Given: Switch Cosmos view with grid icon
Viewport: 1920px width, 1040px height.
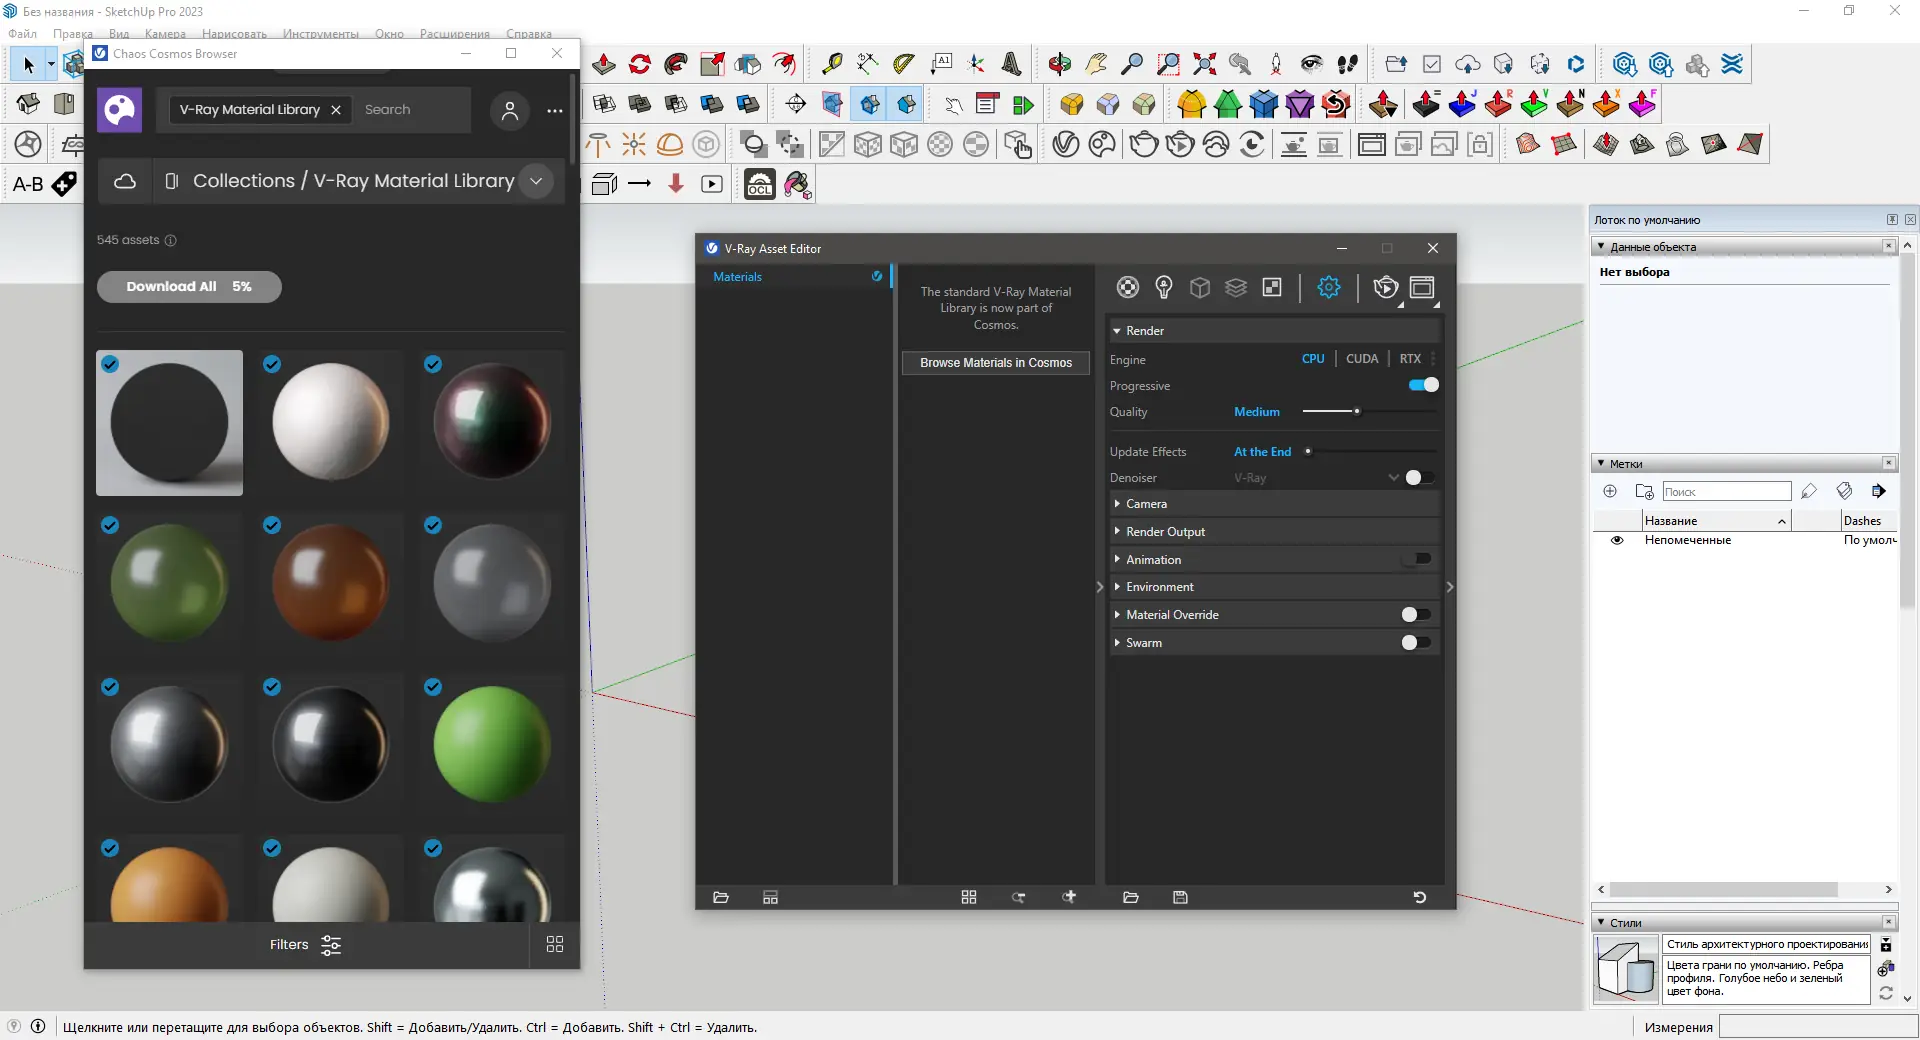Looking at the screenshot, I should click(x=555, y=944).
